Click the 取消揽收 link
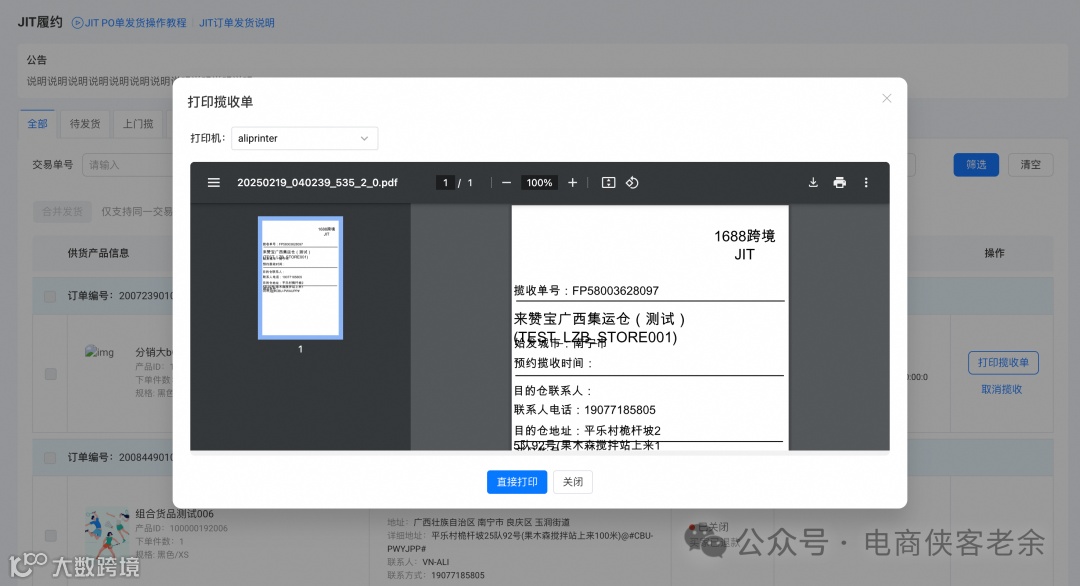1080x586 pixels. click(x=1001, y=390)
